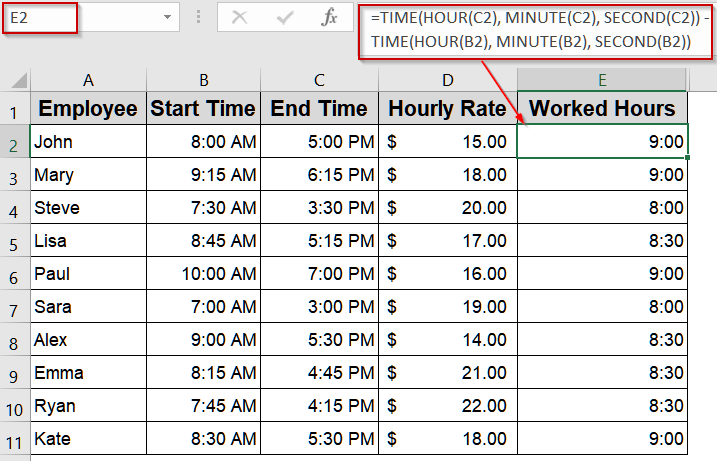
Task: Click John's worked hours cell E2
Action: click(602, 141)
